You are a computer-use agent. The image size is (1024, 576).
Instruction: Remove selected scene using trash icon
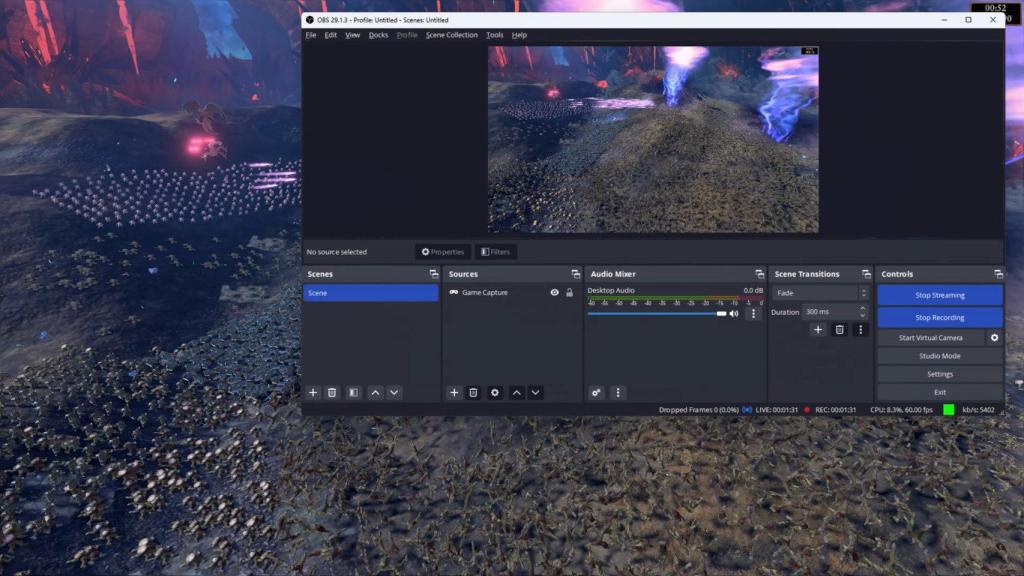[x=332, y=392]
